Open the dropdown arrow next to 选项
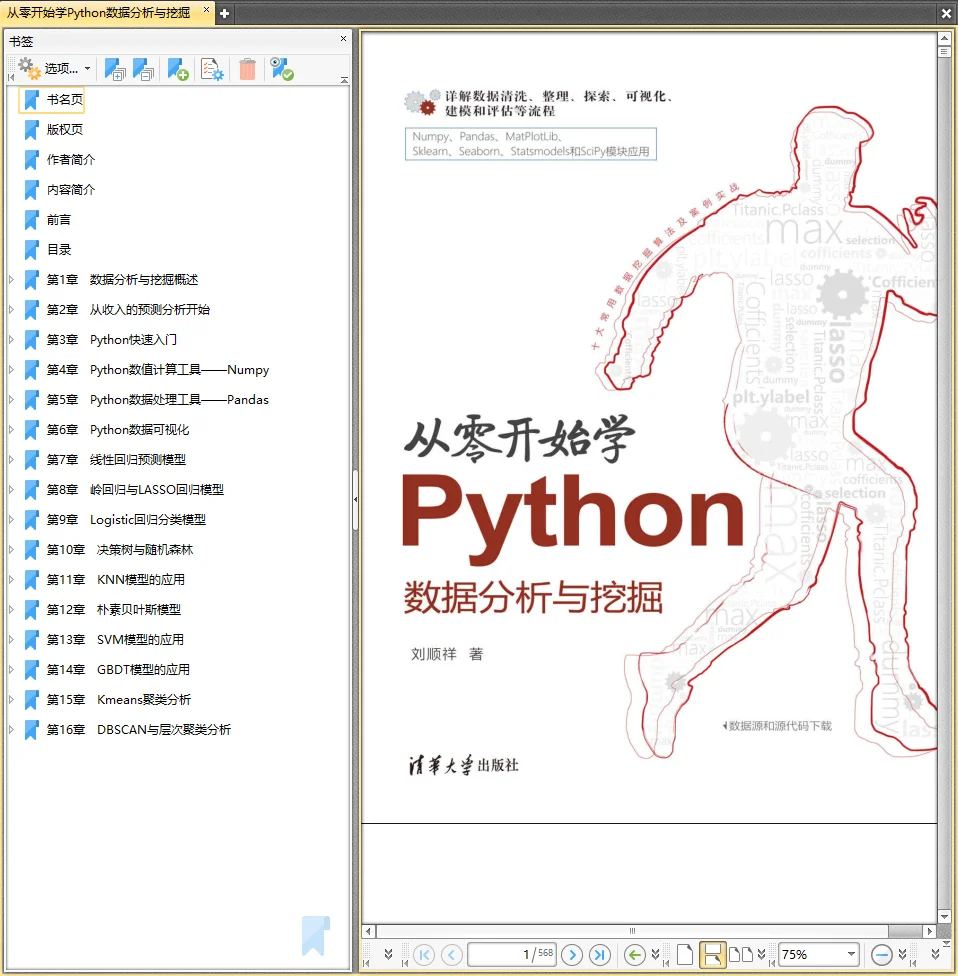This screenshot has height=976, width=958. 87,68
